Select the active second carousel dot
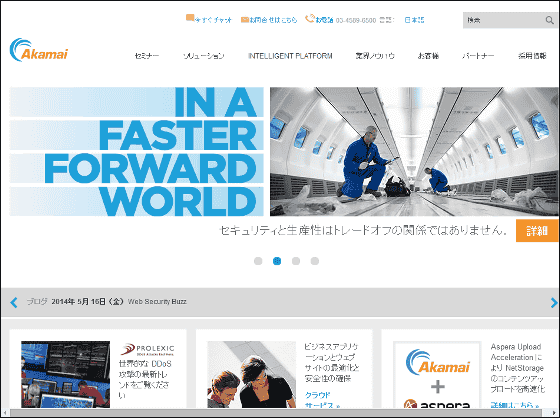 click(x=277, y=261)
